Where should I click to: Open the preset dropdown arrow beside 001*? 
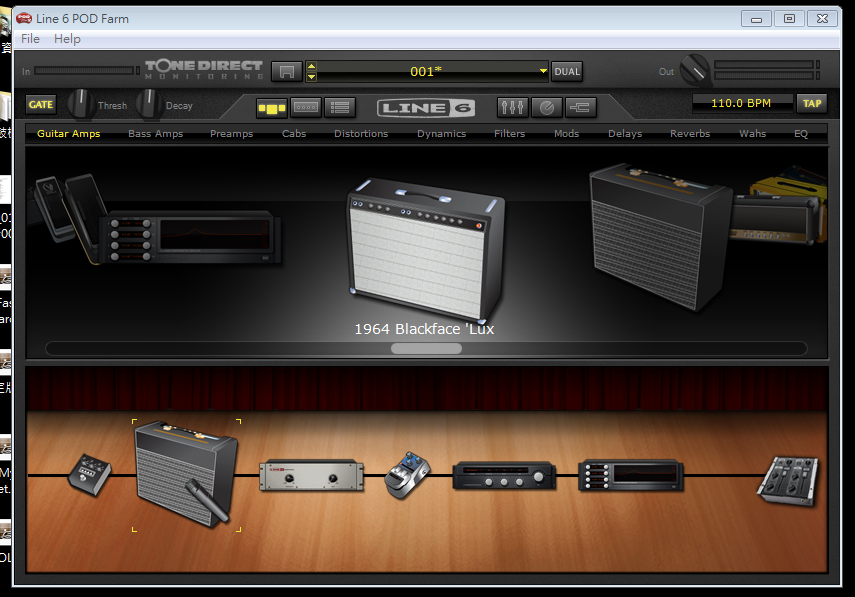(543, 71)
